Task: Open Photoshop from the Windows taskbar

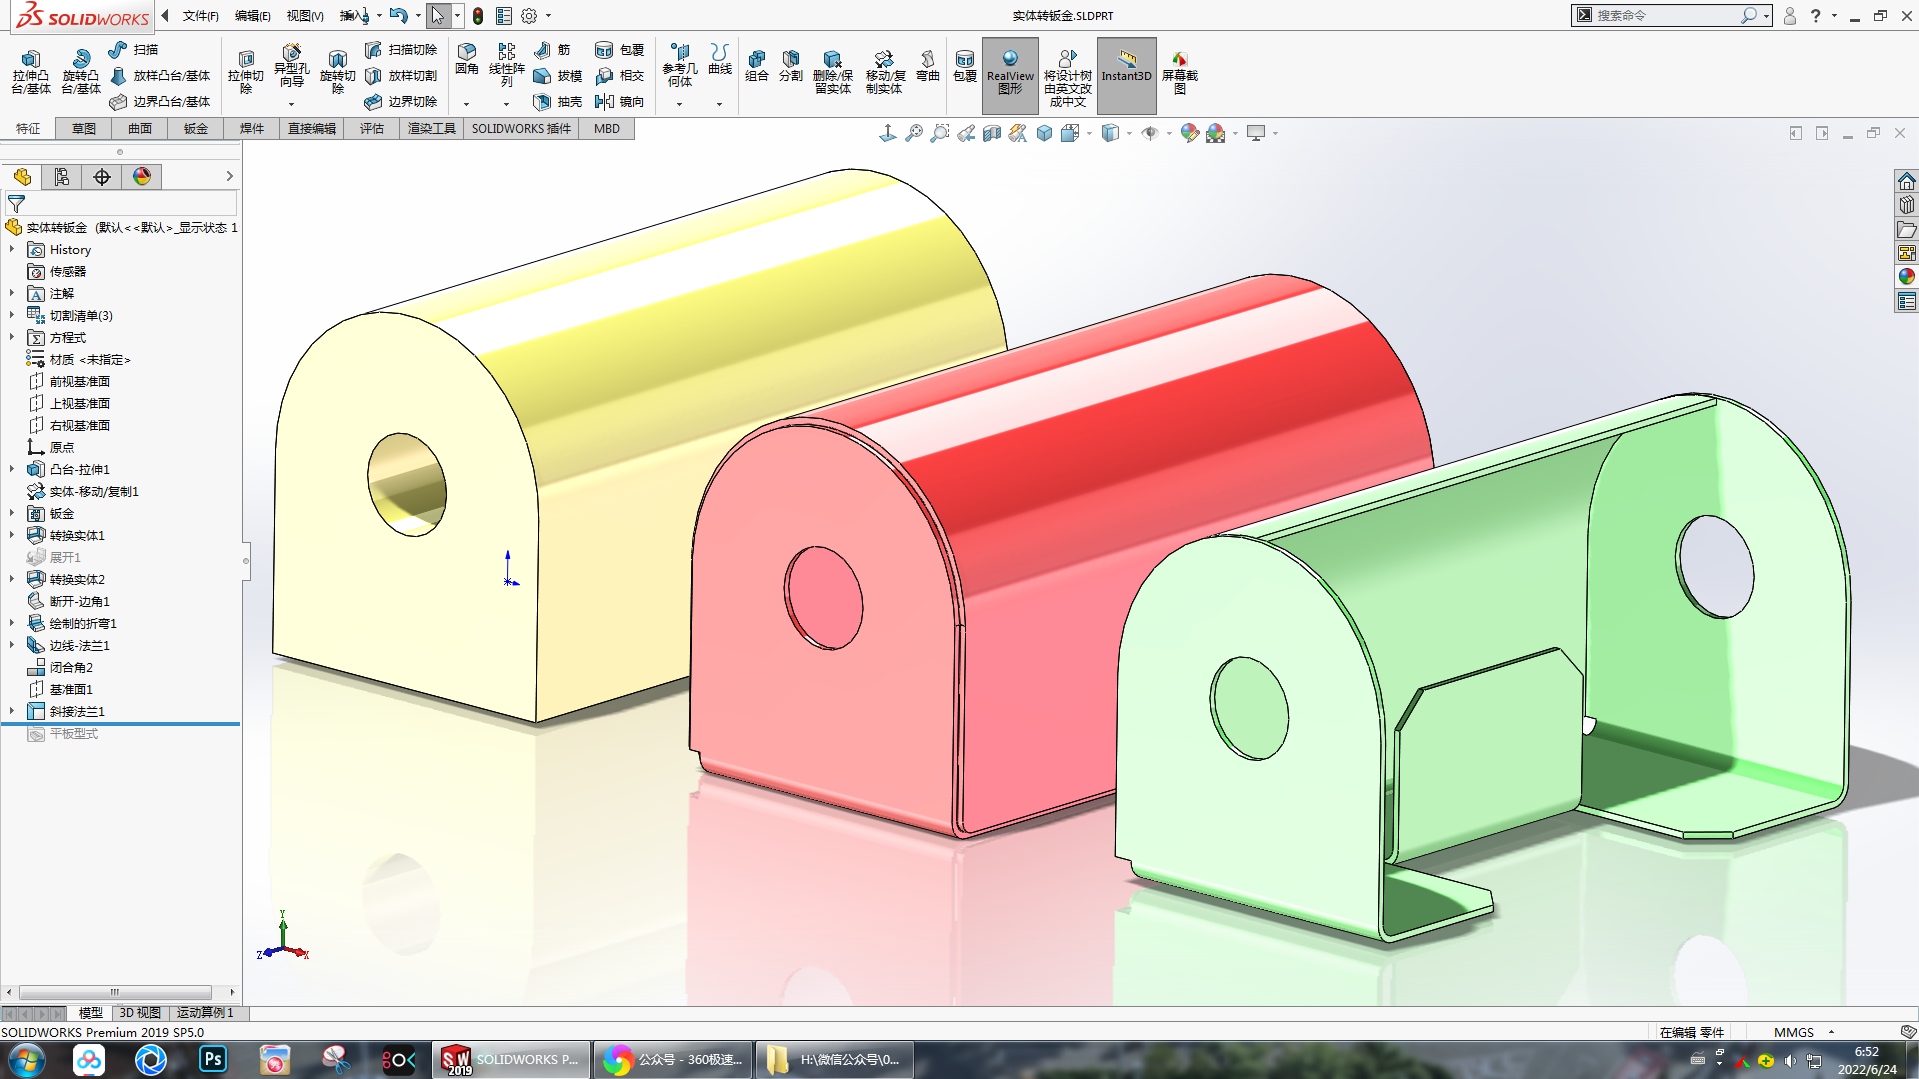Action: (x=212, y=1059)
